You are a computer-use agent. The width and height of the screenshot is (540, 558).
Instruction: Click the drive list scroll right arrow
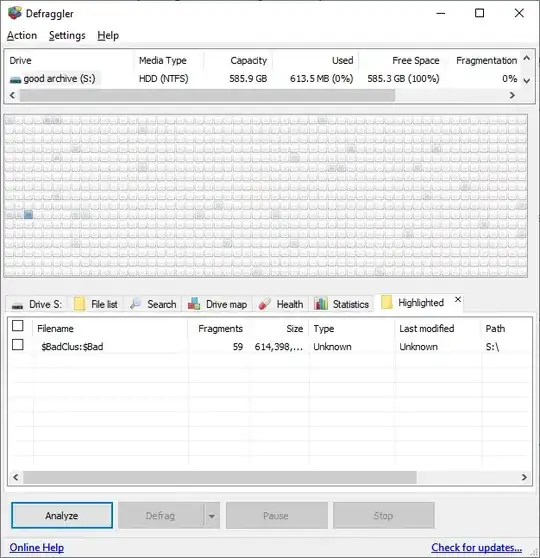tap(512, 95)
